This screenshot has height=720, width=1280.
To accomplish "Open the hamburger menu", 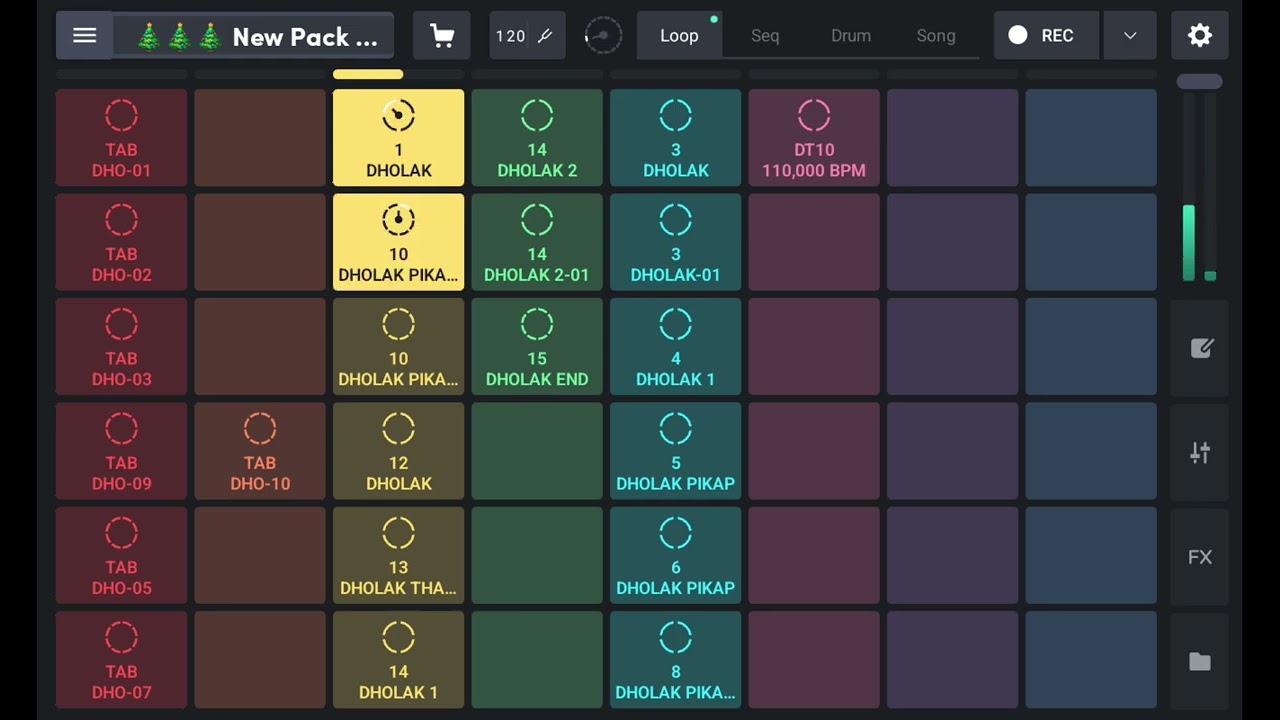I will click(x=84, y=36).
